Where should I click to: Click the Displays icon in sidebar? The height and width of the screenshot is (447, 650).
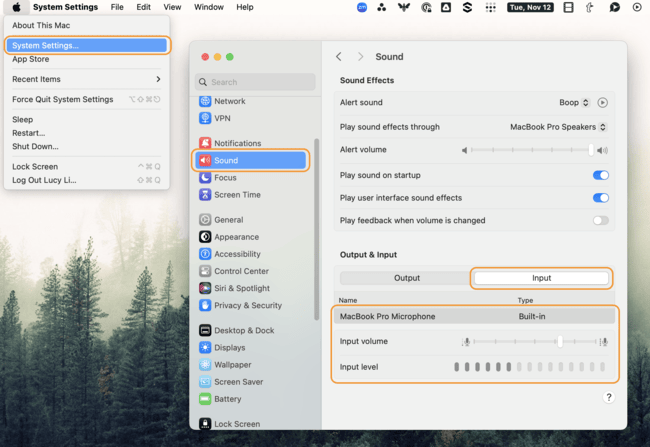click(x=205, y=347)
